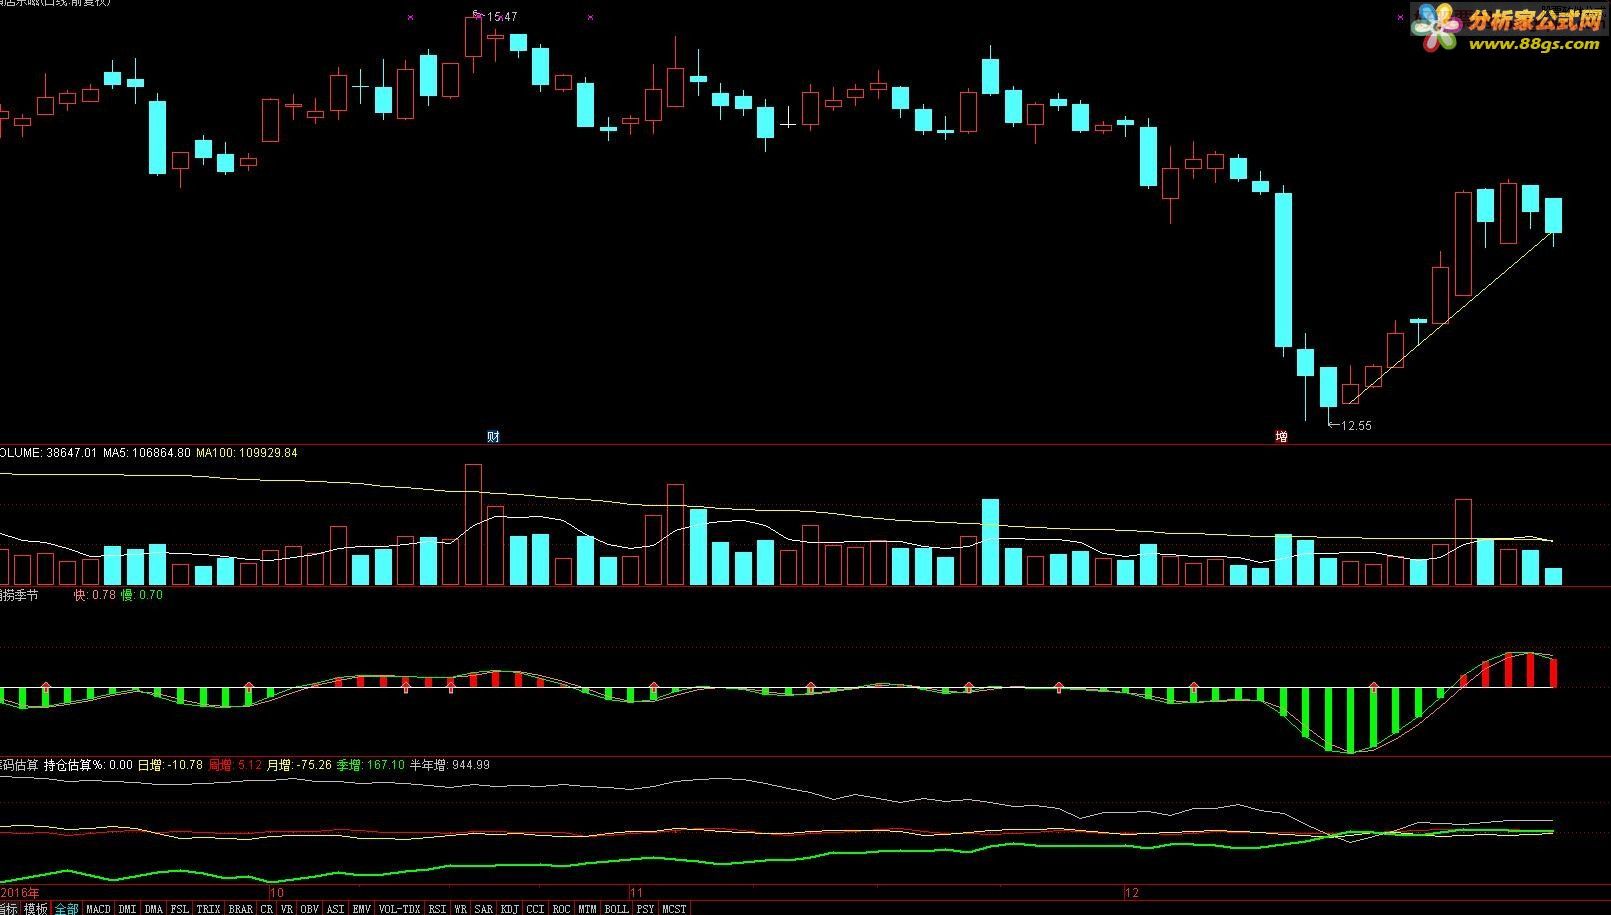Click the 日增: -10.78 value

(x=170, y=765)
